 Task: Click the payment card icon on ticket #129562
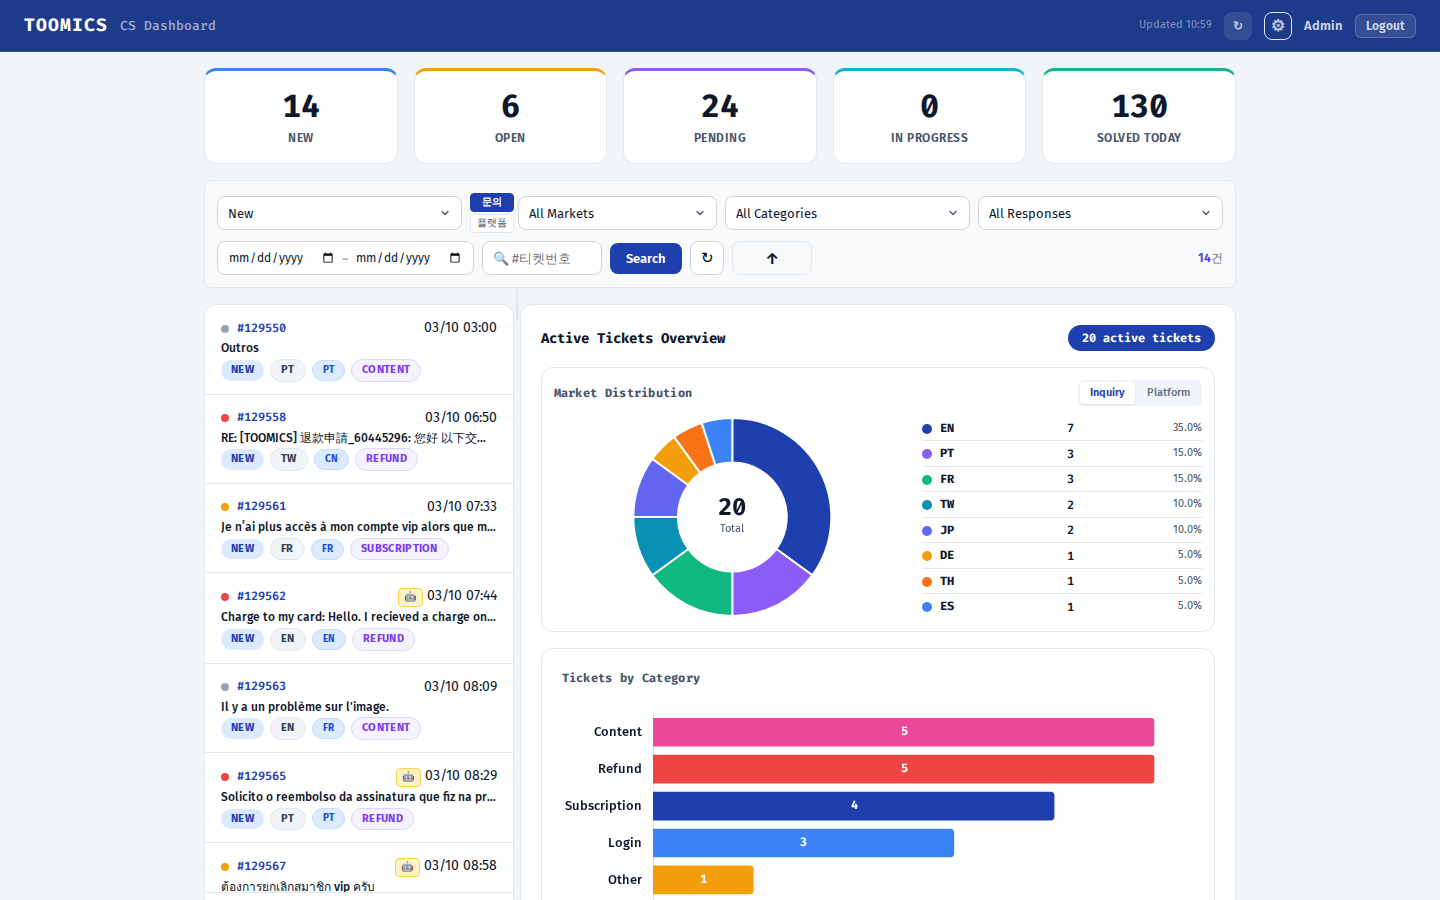410,596
